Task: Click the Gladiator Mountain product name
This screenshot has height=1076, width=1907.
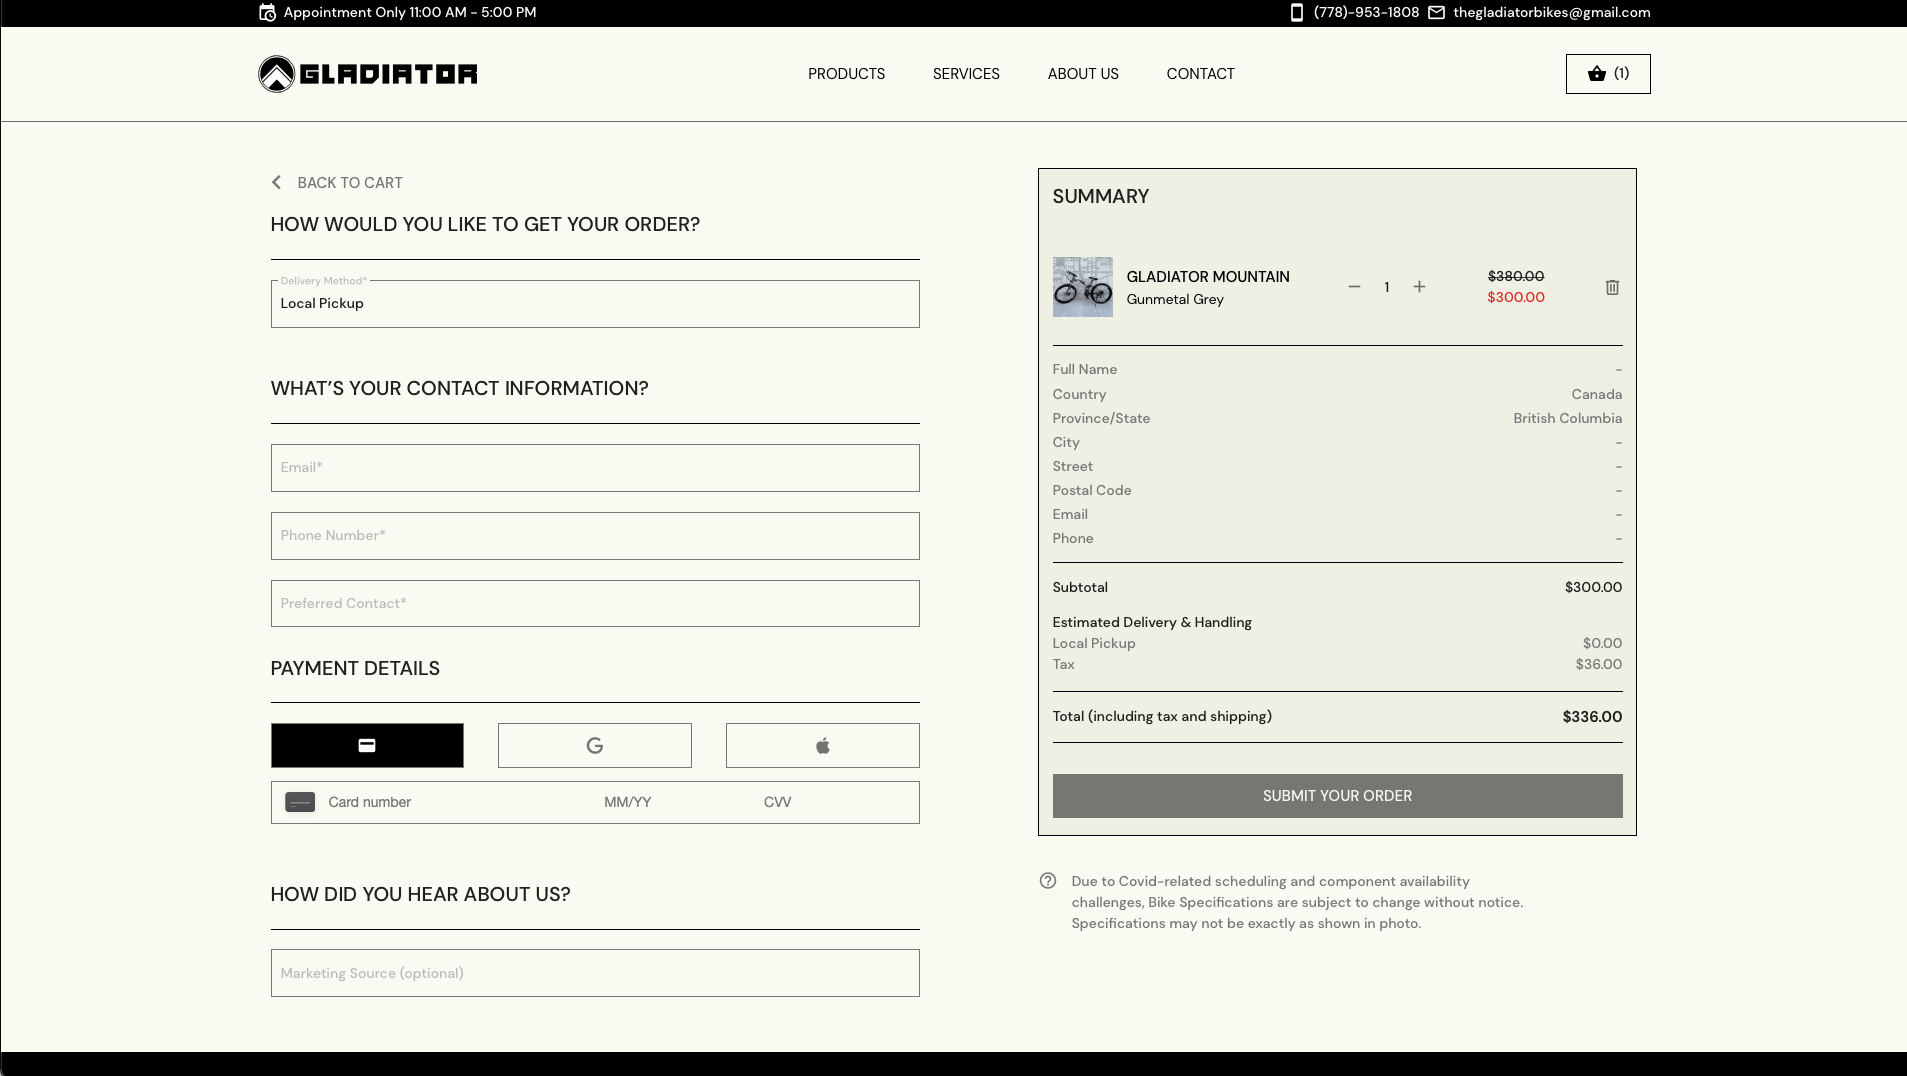Action: tap(1208, 277)
